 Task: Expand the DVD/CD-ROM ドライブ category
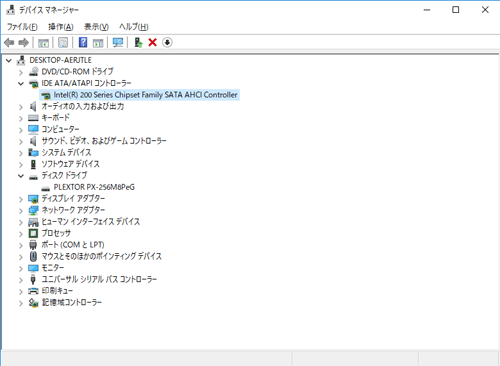pyautogui.click(x=21, y=72)
